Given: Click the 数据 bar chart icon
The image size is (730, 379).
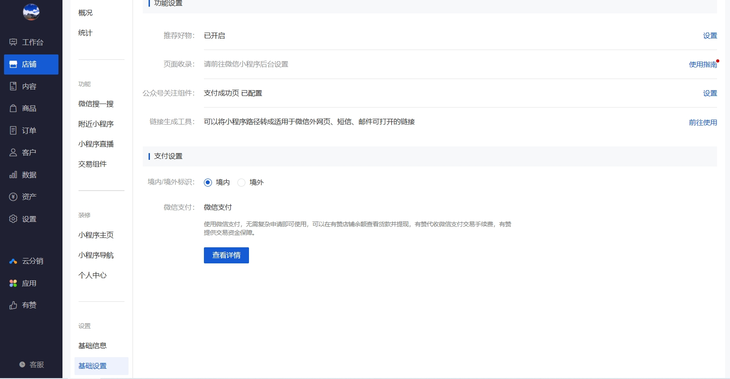Looking at the screenshot, I should [13, 175].
